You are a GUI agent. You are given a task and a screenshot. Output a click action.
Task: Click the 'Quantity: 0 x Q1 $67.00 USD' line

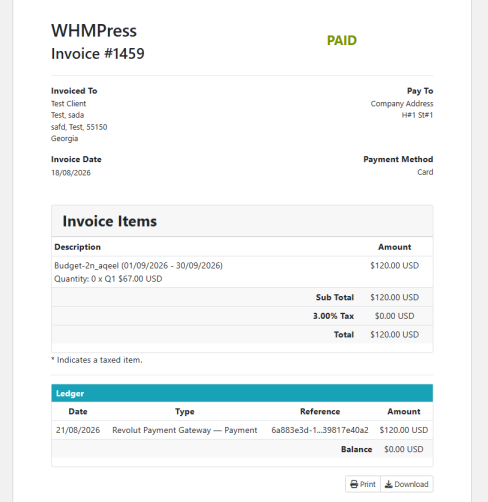tap(108, 279)
